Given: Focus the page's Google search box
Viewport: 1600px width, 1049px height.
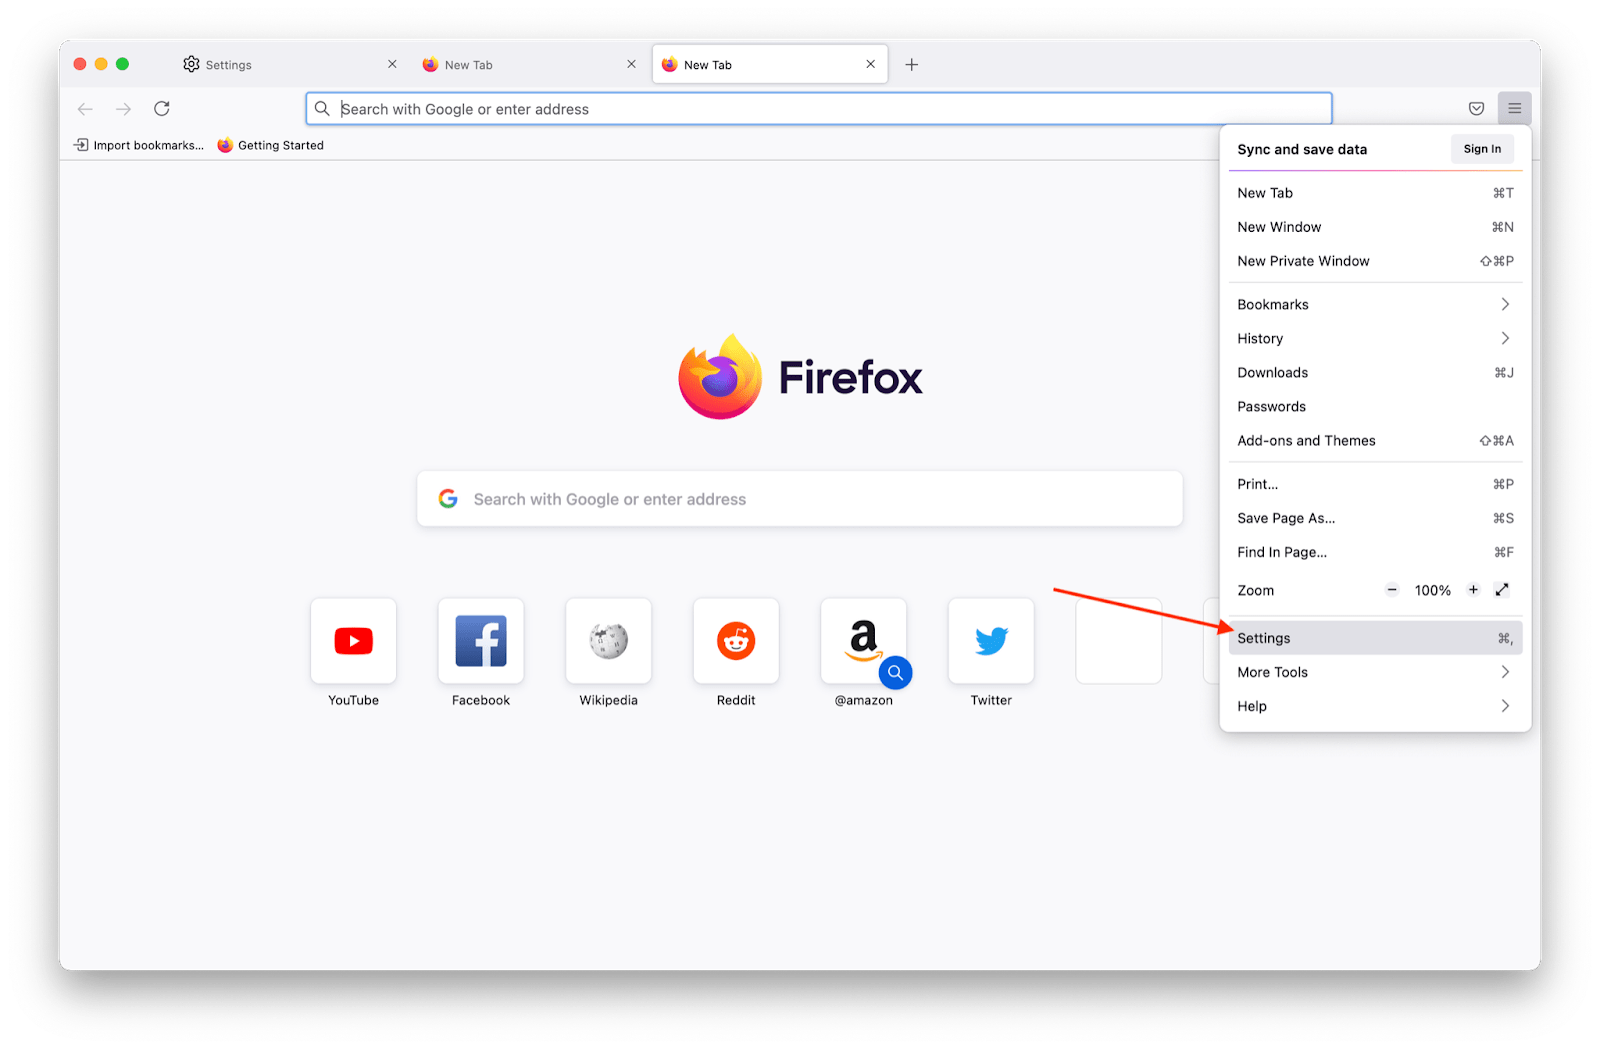Looking at the screenshot, I should 799,498.
